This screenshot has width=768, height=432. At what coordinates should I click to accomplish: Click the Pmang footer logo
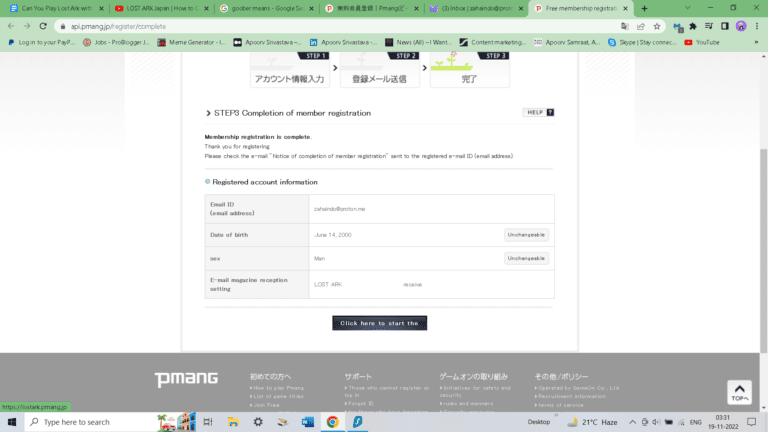pos(179,379)
